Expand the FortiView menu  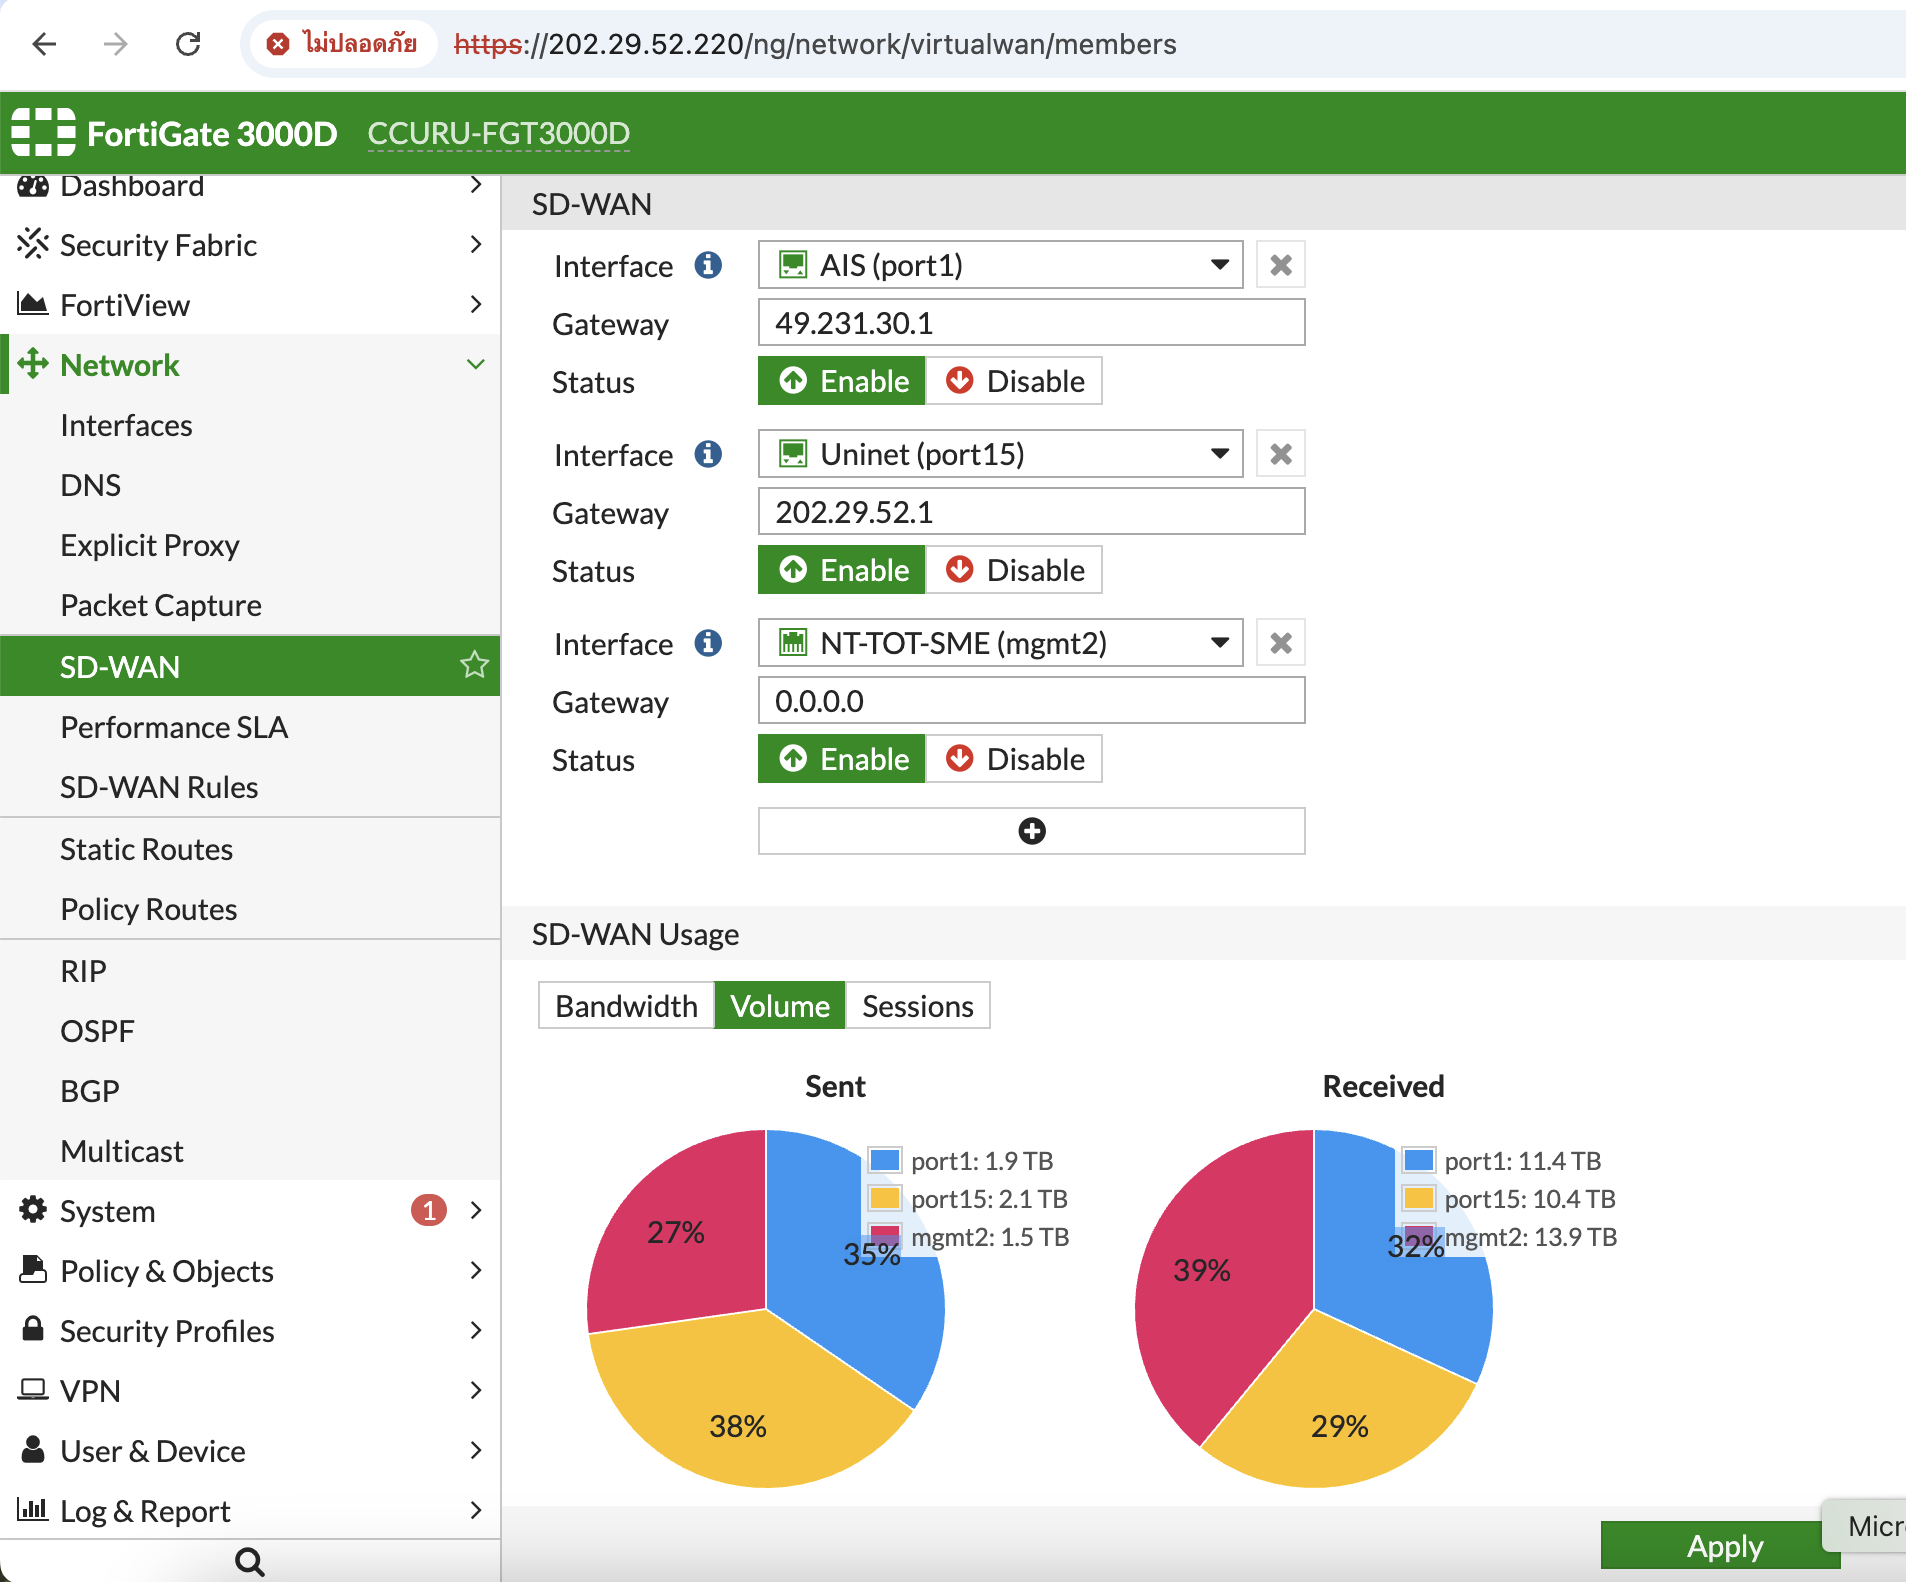476,304
